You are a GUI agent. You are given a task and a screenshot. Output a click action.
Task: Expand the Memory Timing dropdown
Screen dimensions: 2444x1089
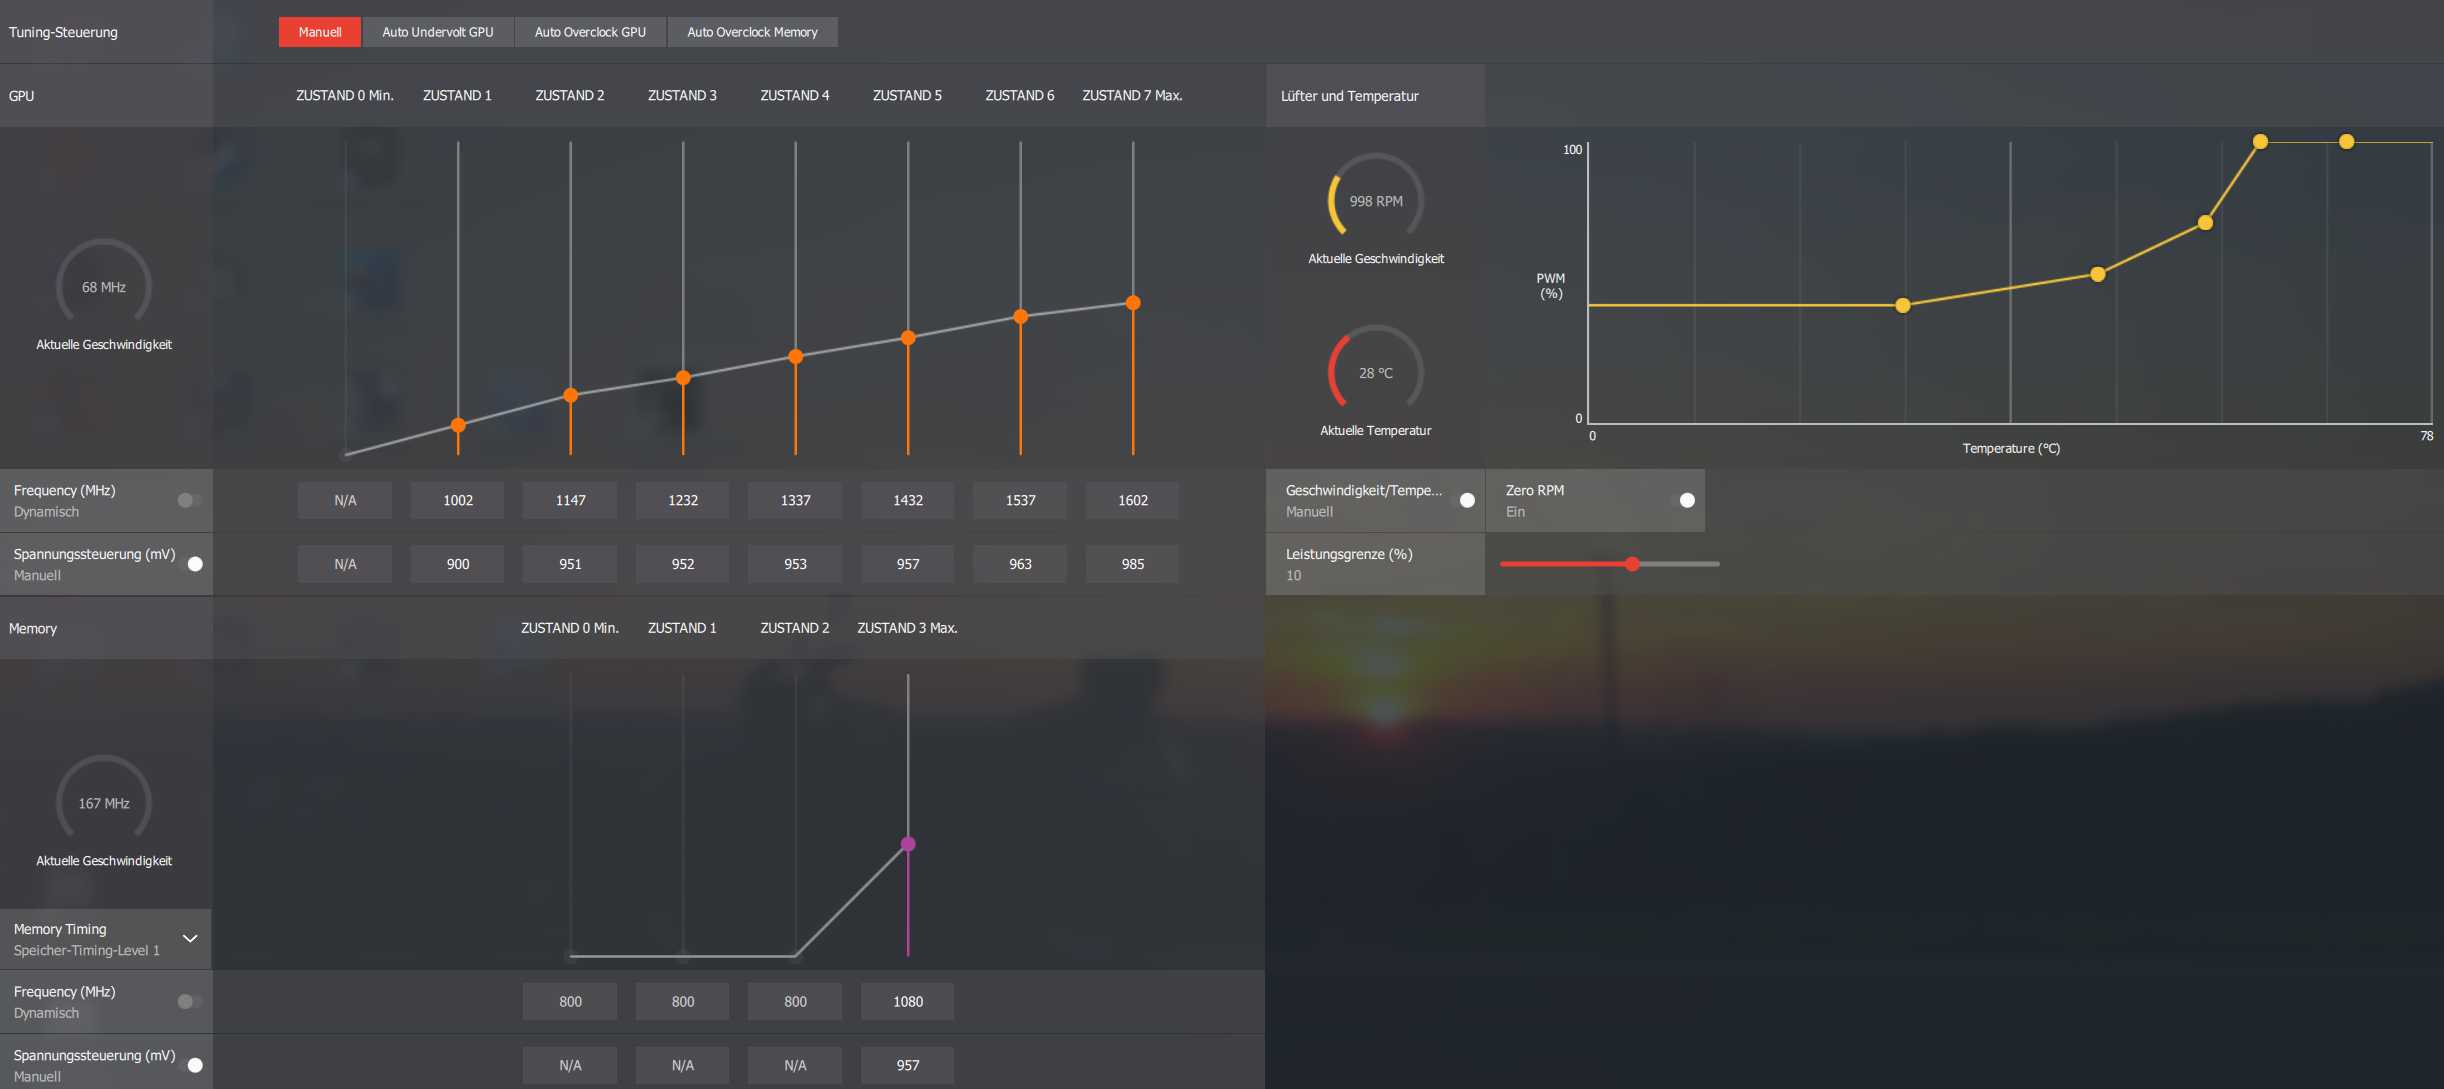[x=190, y=939]
